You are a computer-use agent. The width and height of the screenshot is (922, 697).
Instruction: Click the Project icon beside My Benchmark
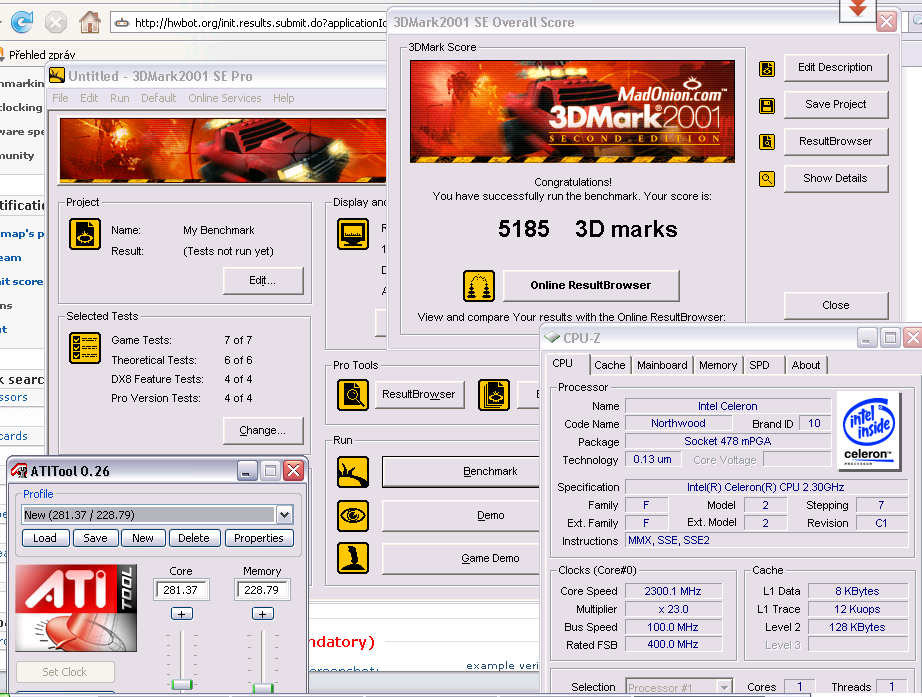(x=85, y=234)
